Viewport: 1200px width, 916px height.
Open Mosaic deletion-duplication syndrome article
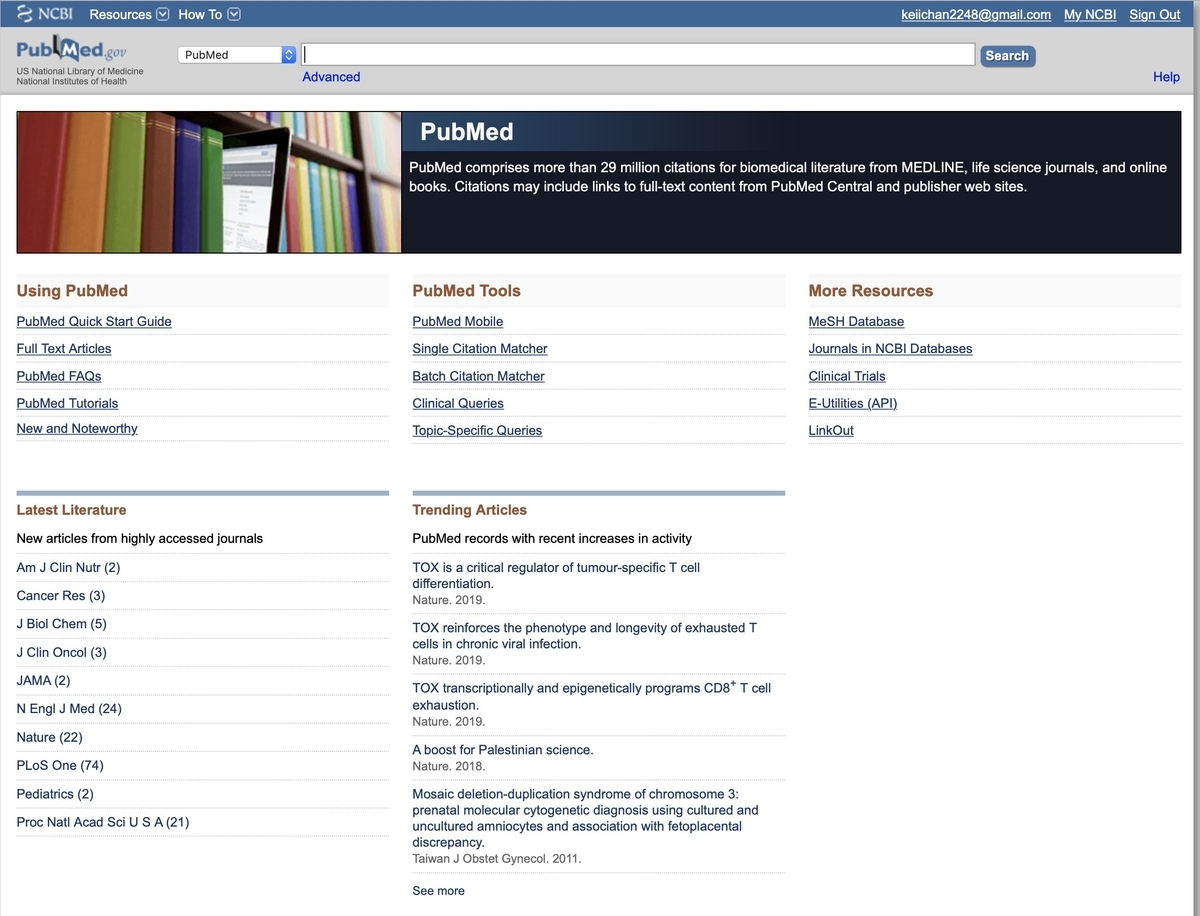pos(585,818)
